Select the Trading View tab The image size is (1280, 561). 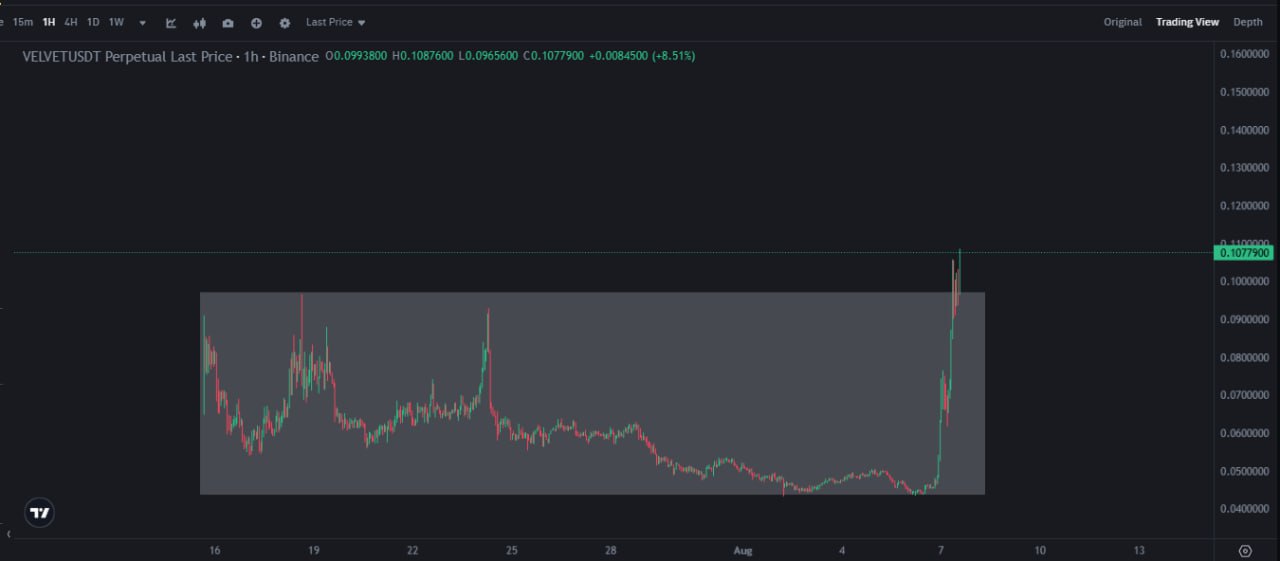[1187, 22]
